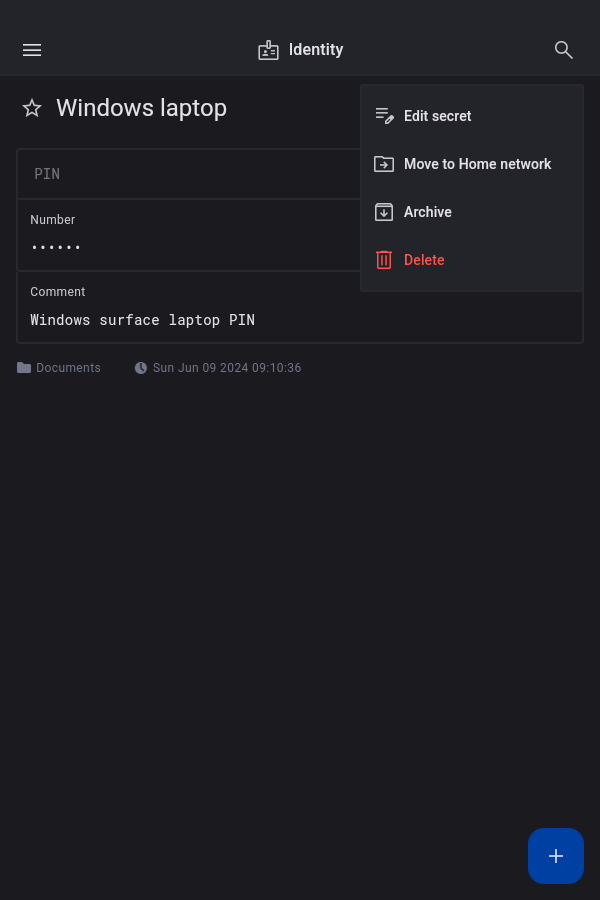Click the Archive box icon

coord(384,212)
